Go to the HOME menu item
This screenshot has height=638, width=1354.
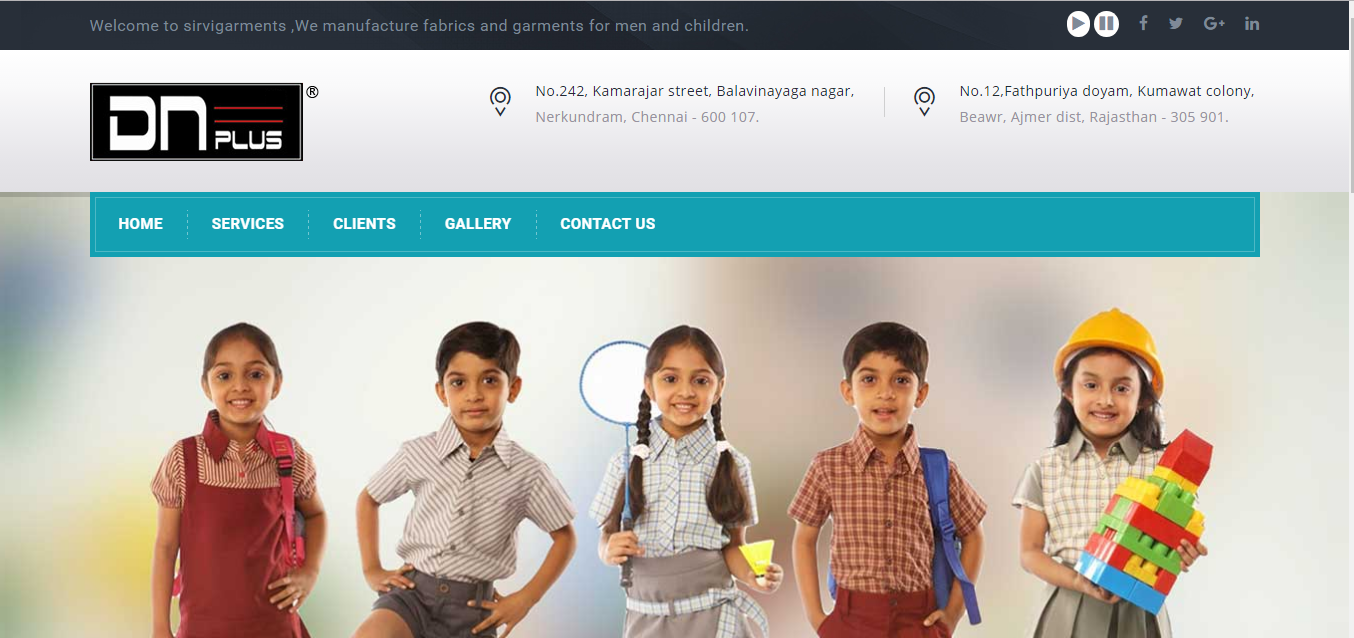pyautogui.click(x=140, y=224)
